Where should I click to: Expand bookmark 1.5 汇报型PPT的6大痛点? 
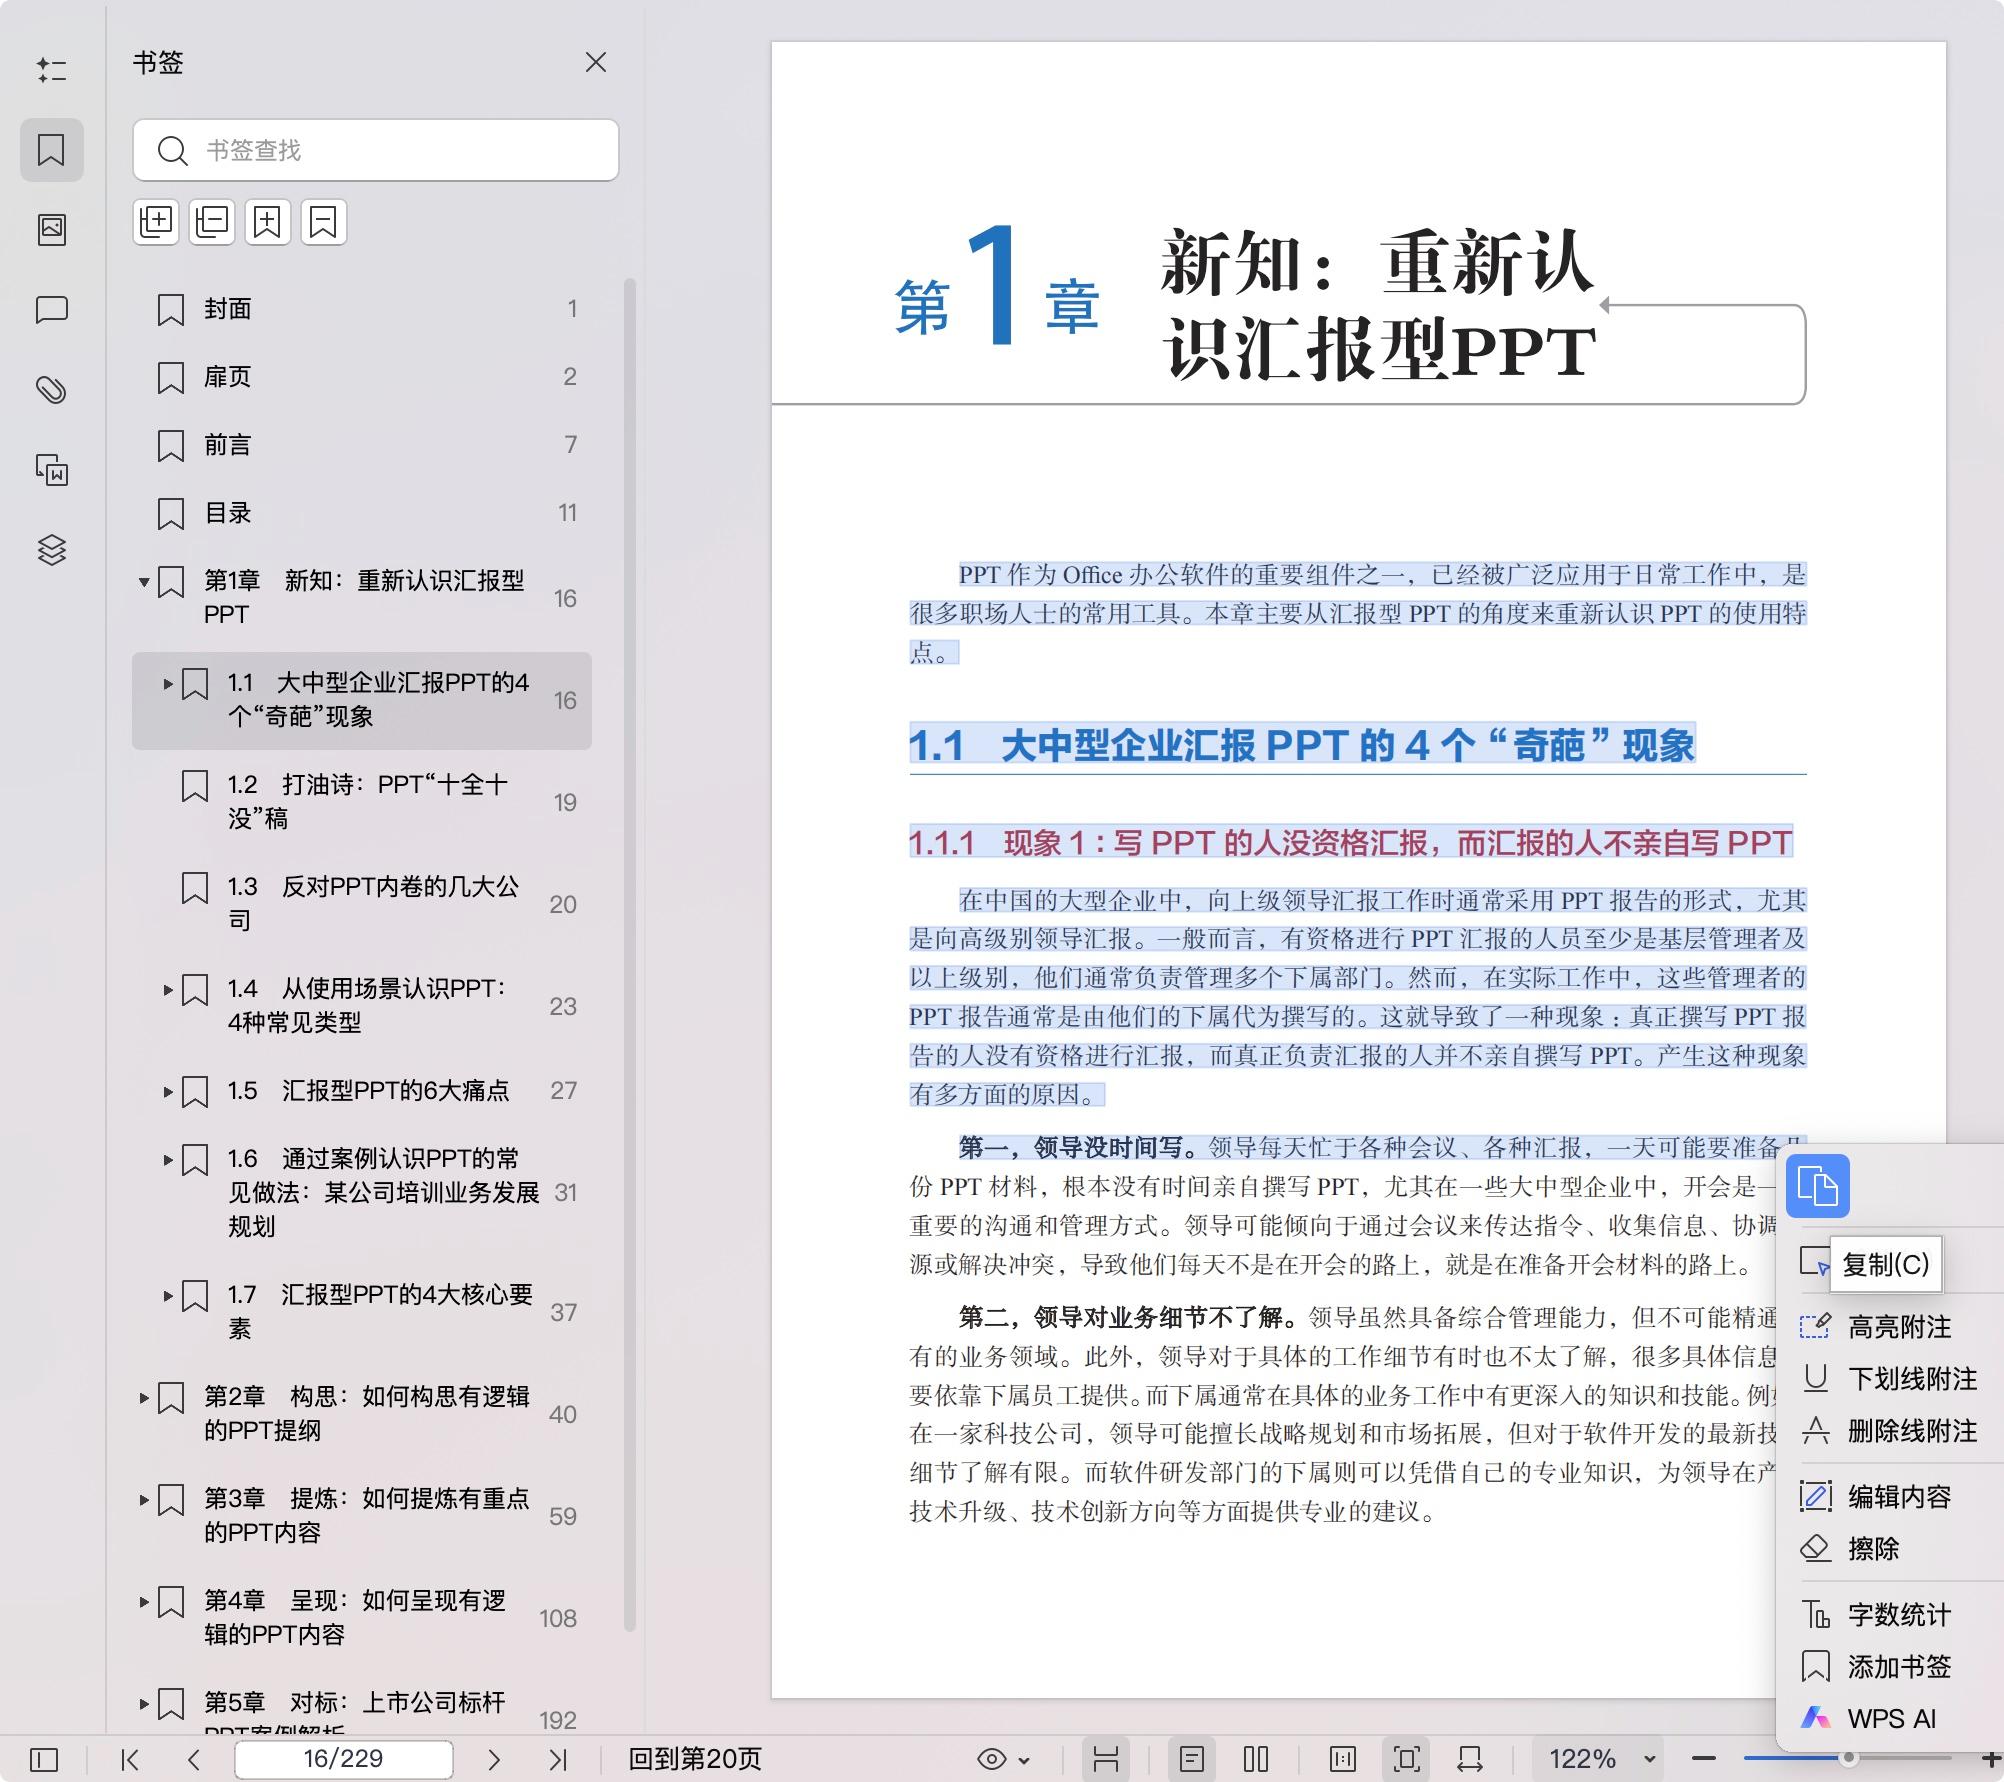click(168, 1091)
